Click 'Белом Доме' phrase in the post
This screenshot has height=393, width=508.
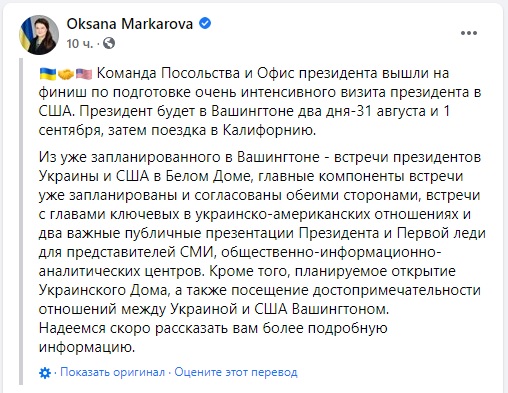(x=207, y=176)
